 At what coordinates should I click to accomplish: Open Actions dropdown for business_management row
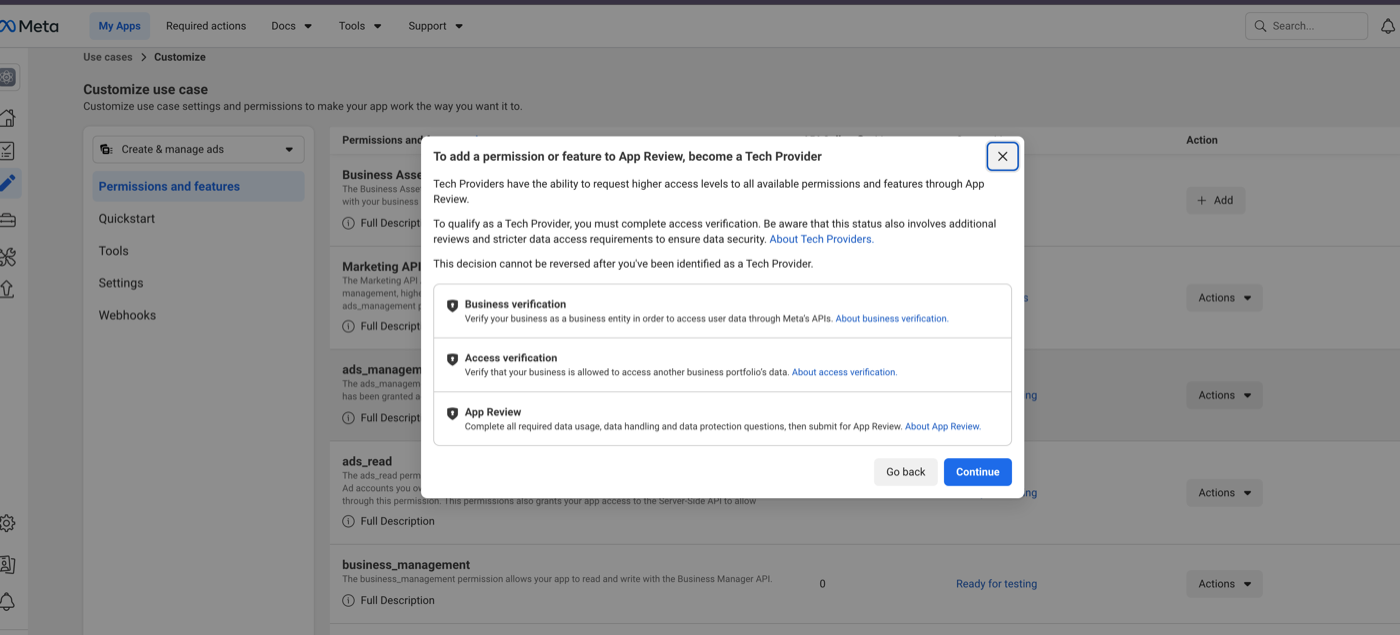(x=1224, y=584)
